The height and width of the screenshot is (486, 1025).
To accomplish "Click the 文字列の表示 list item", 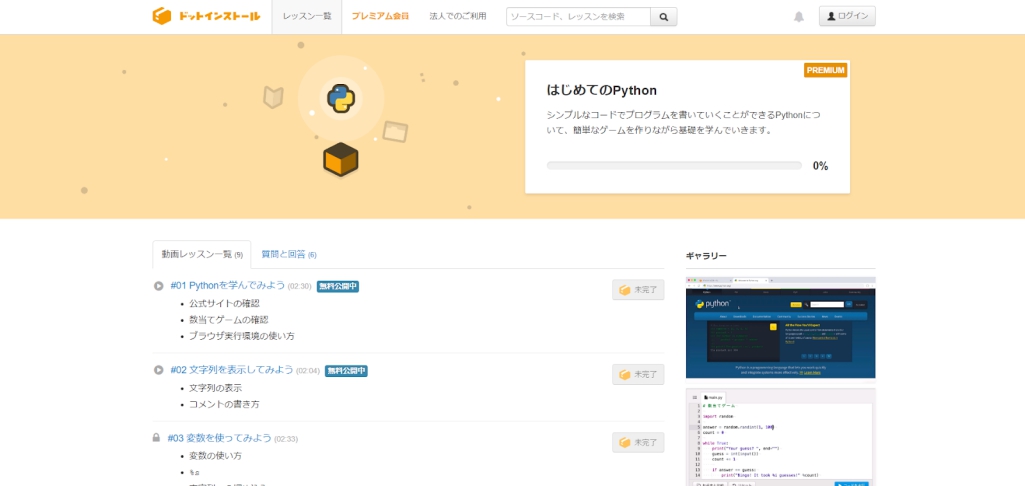I will click(215, 388).
